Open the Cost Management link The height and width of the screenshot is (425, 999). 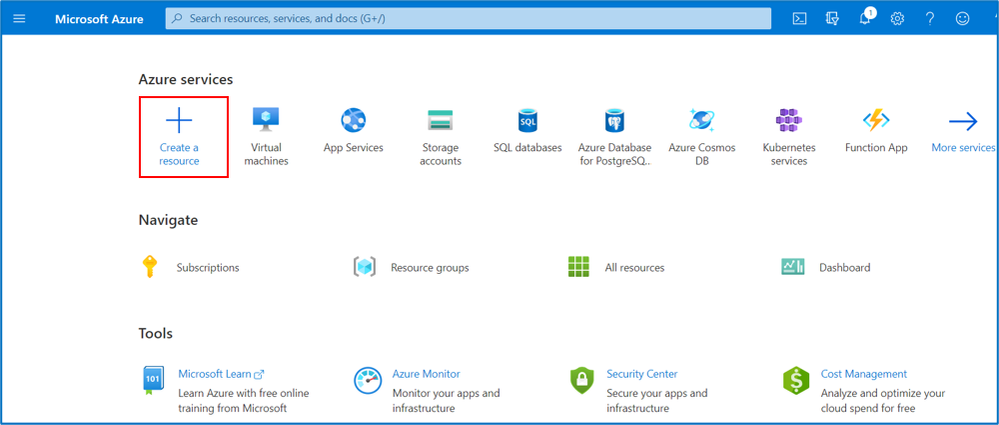[x=864, y=374]
